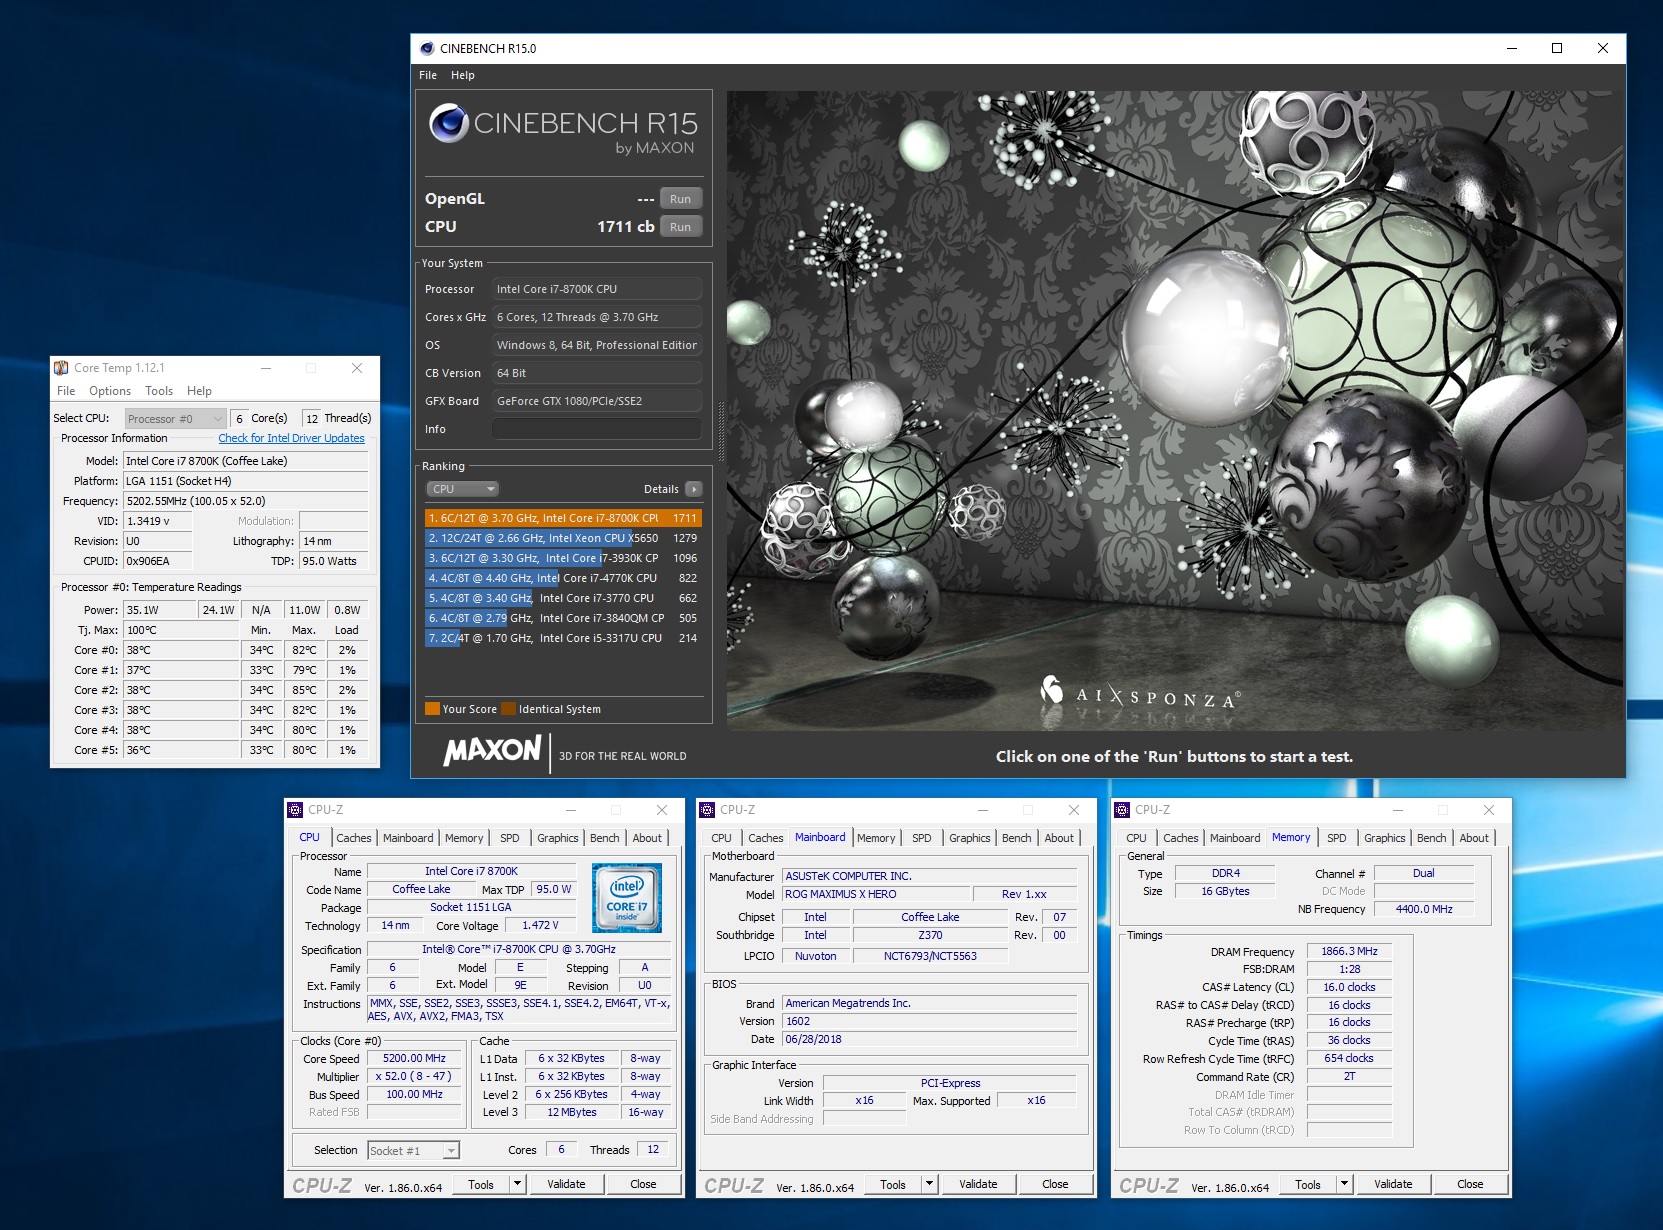Open the Processor #0 dropdown in Core Temp
This screenshot has height=1230, width=1663.
[175, 419]
